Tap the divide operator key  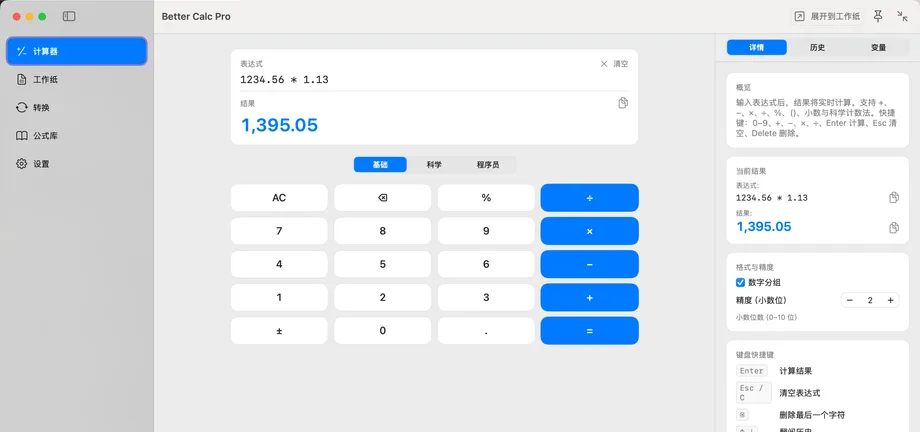pyautogui.click(x=590, y=198)
